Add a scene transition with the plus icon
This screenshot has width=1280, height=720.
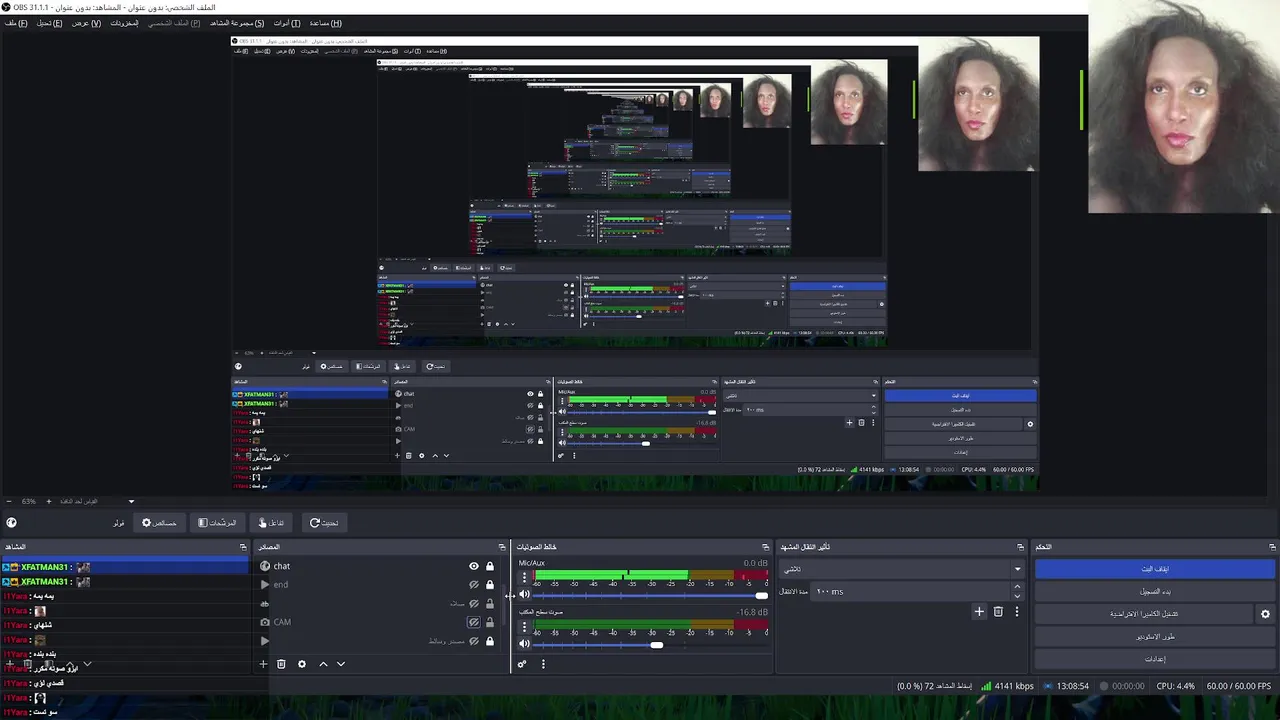979,612
